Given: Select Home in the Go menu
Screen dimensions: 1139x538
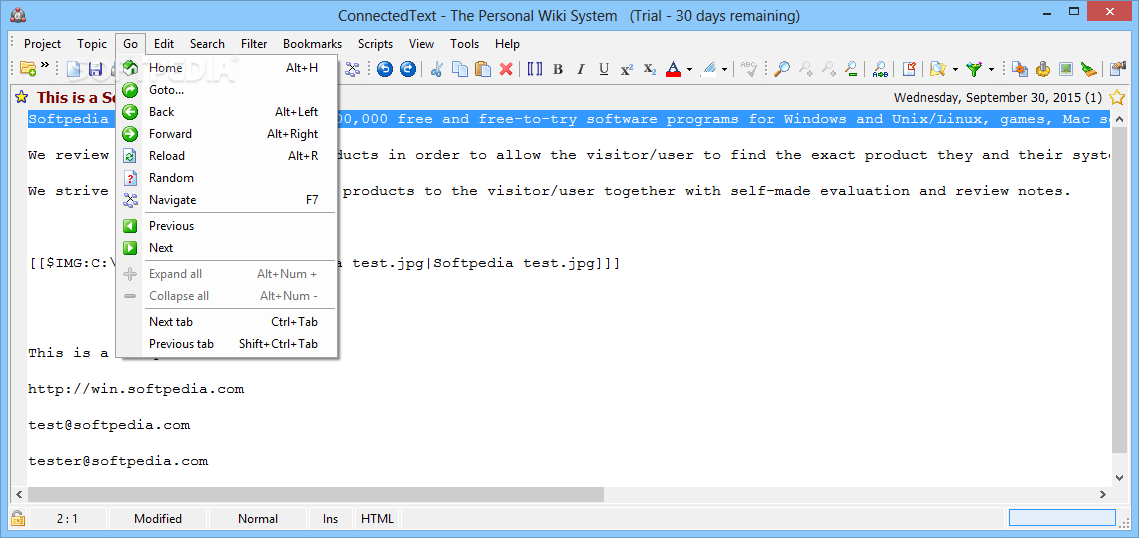Looking at the screenshot, I should [x=227, y=68].
